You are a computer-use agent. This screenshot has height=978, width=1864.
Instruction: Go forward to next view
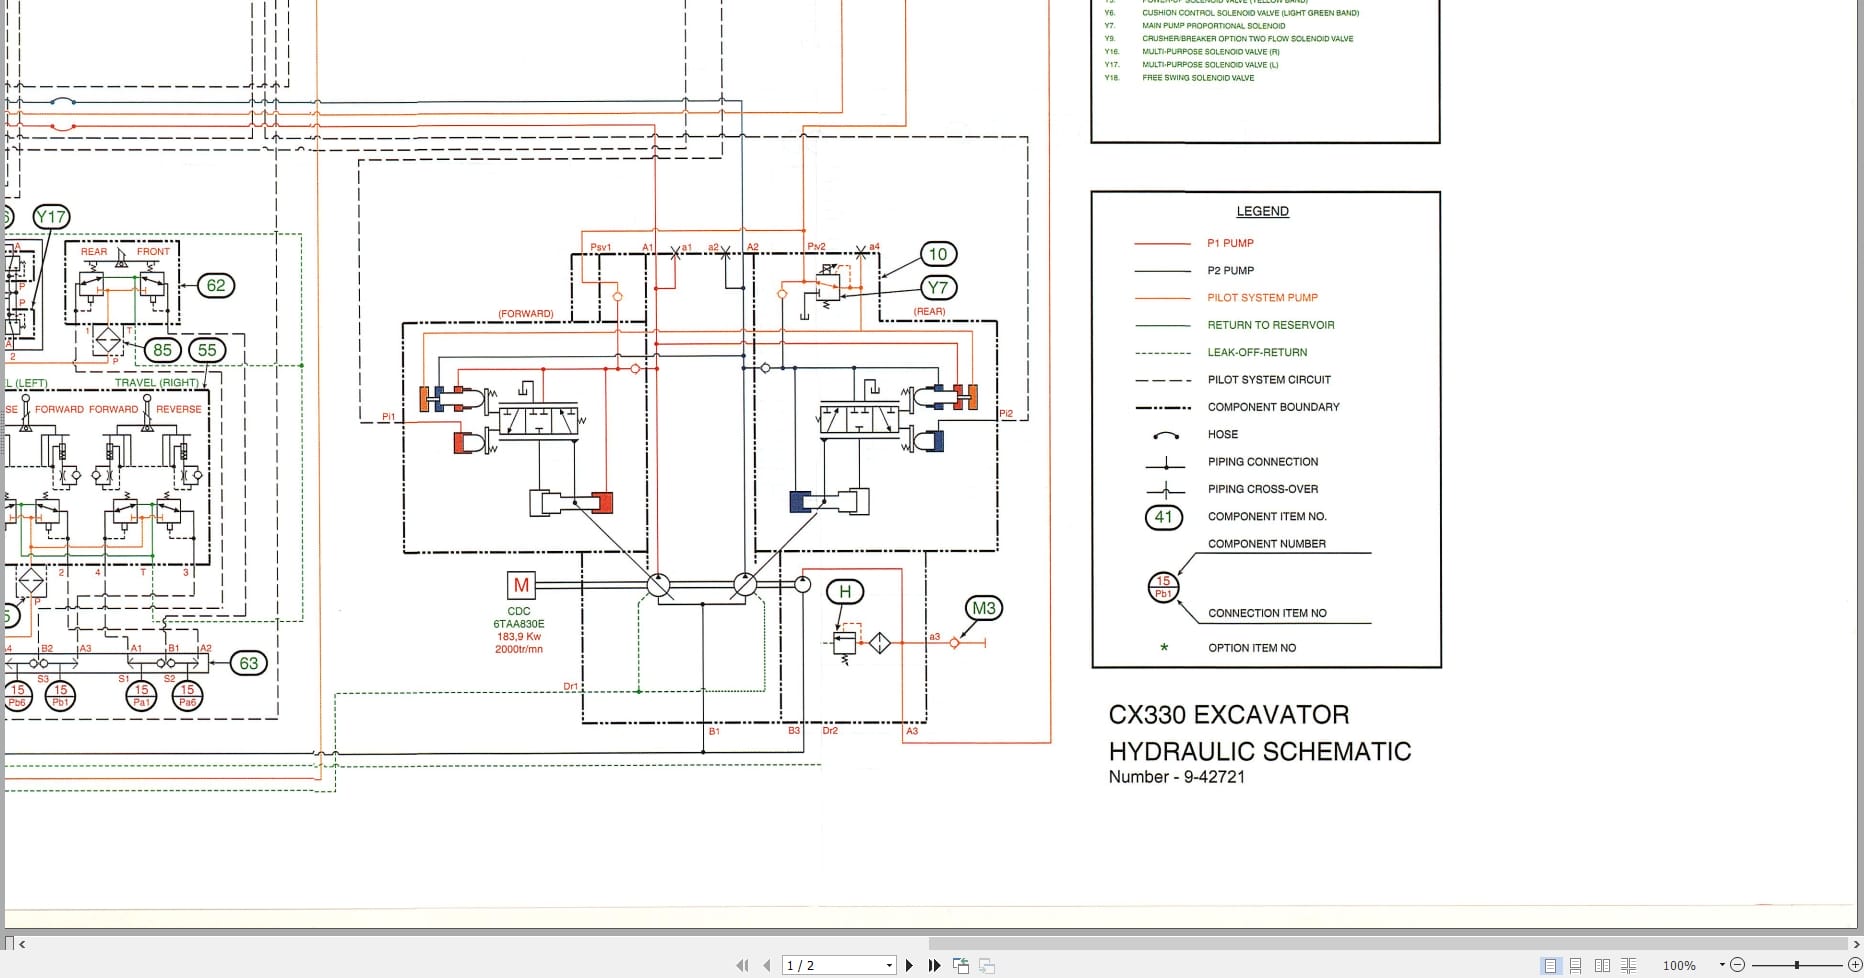[x=987, y=965]
